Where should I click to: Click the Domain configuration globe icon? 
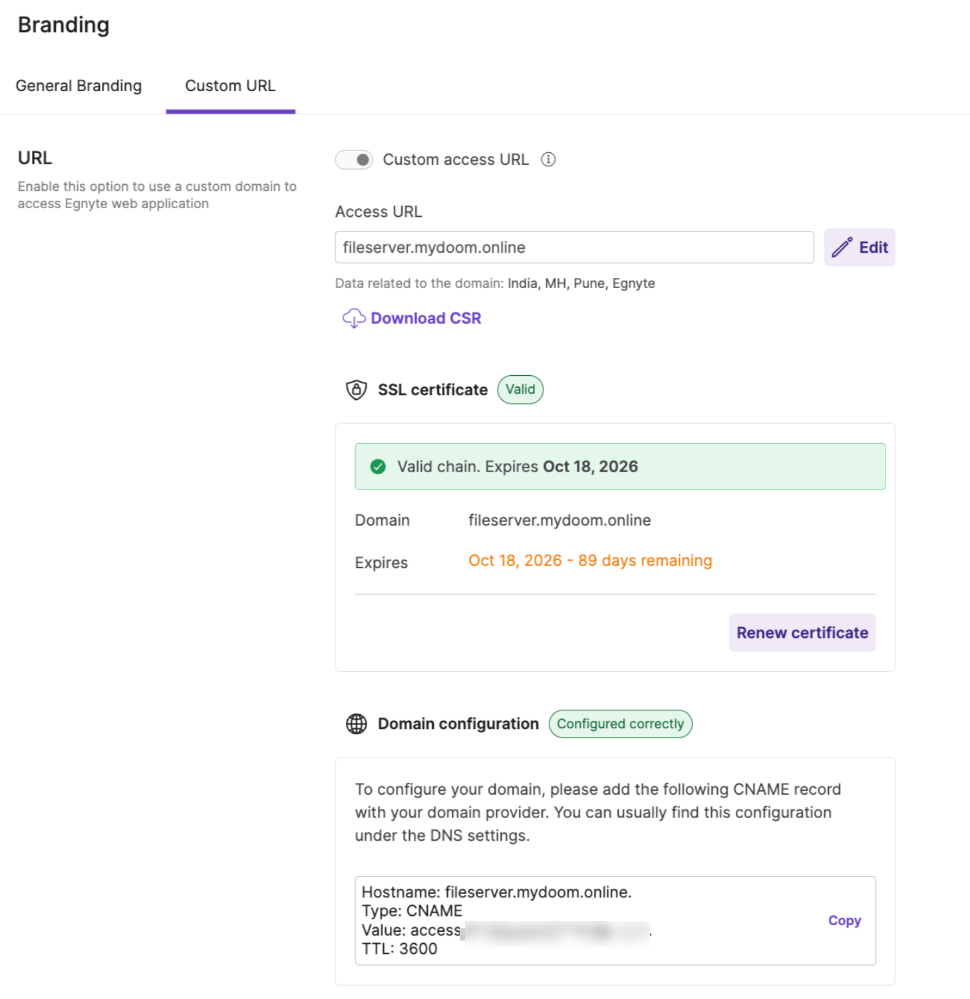tap(356, 724)
